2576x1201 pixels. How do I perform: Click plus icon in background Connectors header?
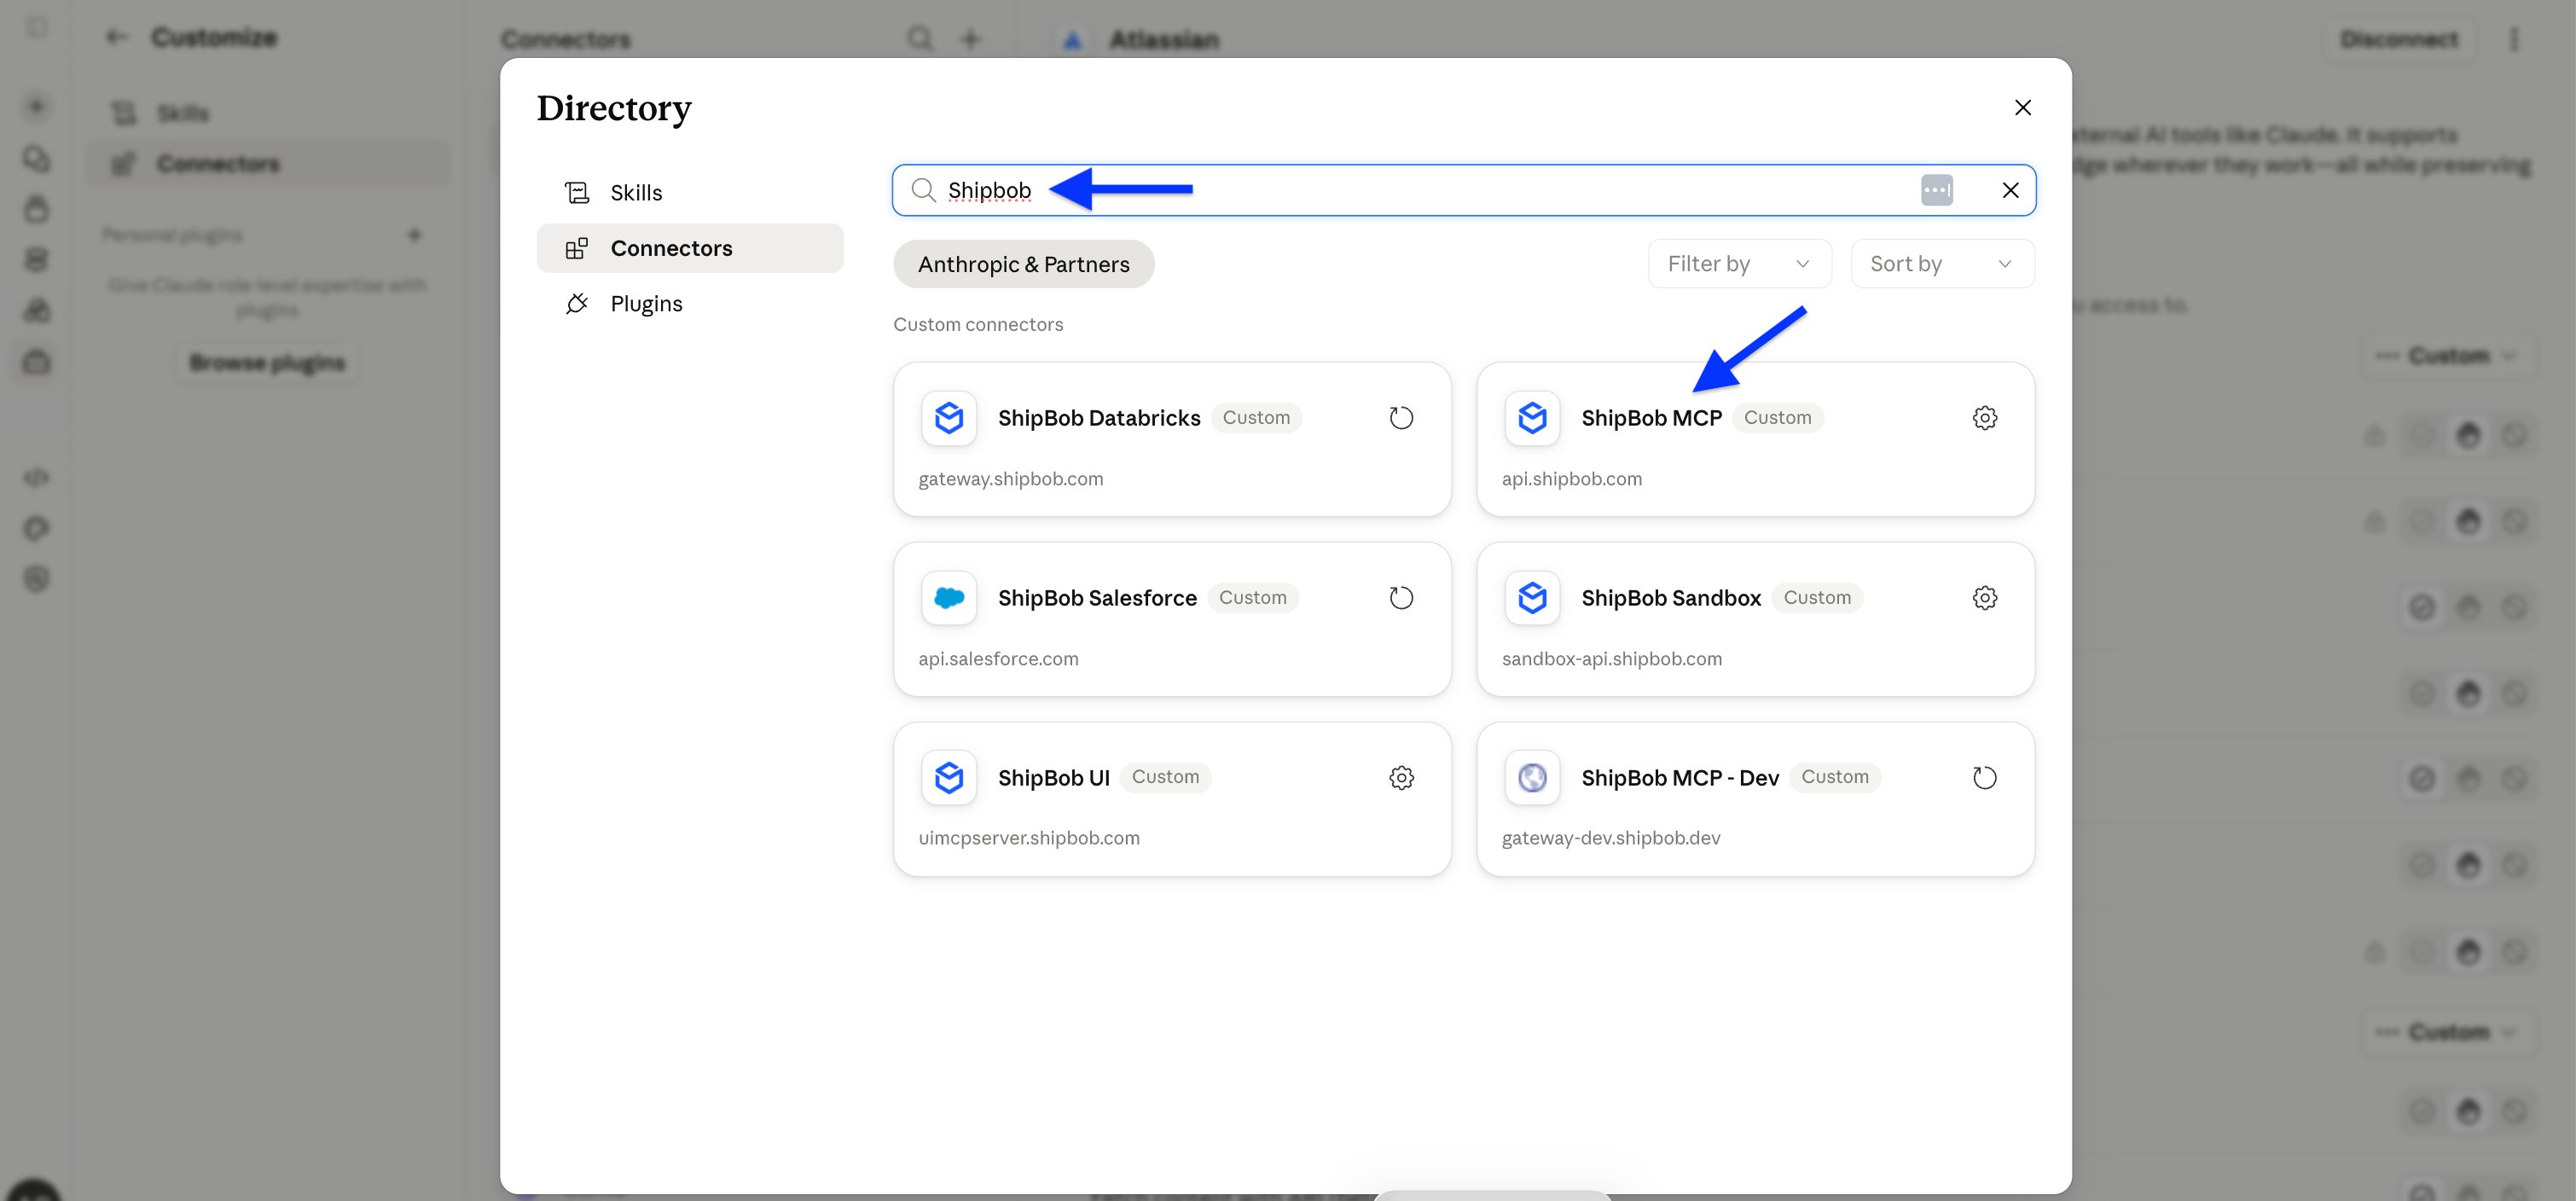[970, 39]
